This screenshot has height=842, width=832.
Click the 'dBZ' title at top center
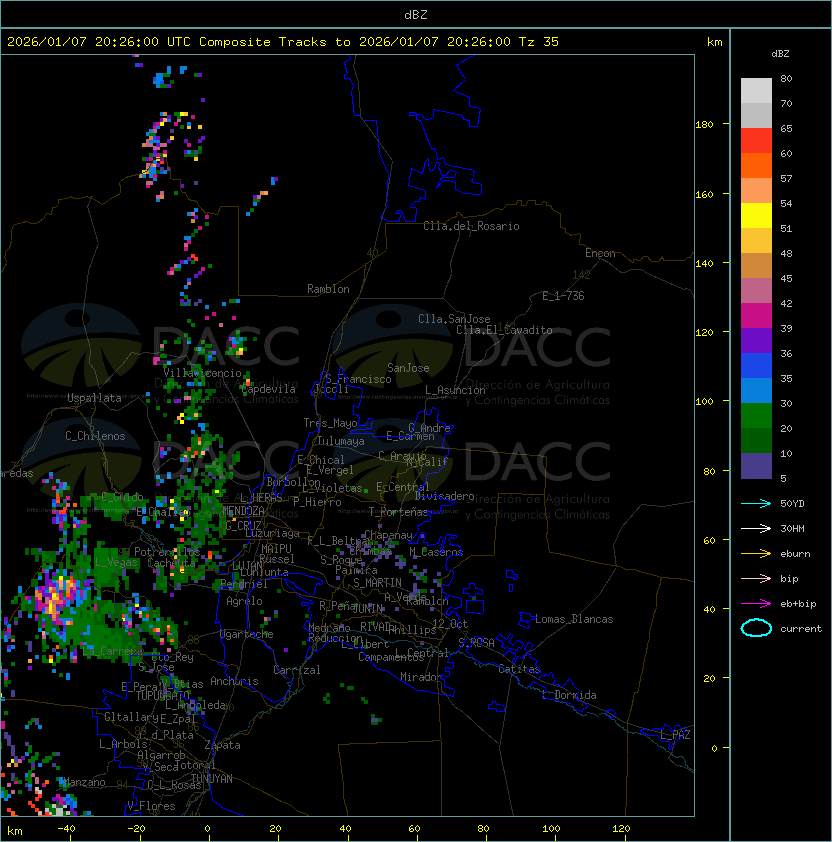tap(416, 15)
